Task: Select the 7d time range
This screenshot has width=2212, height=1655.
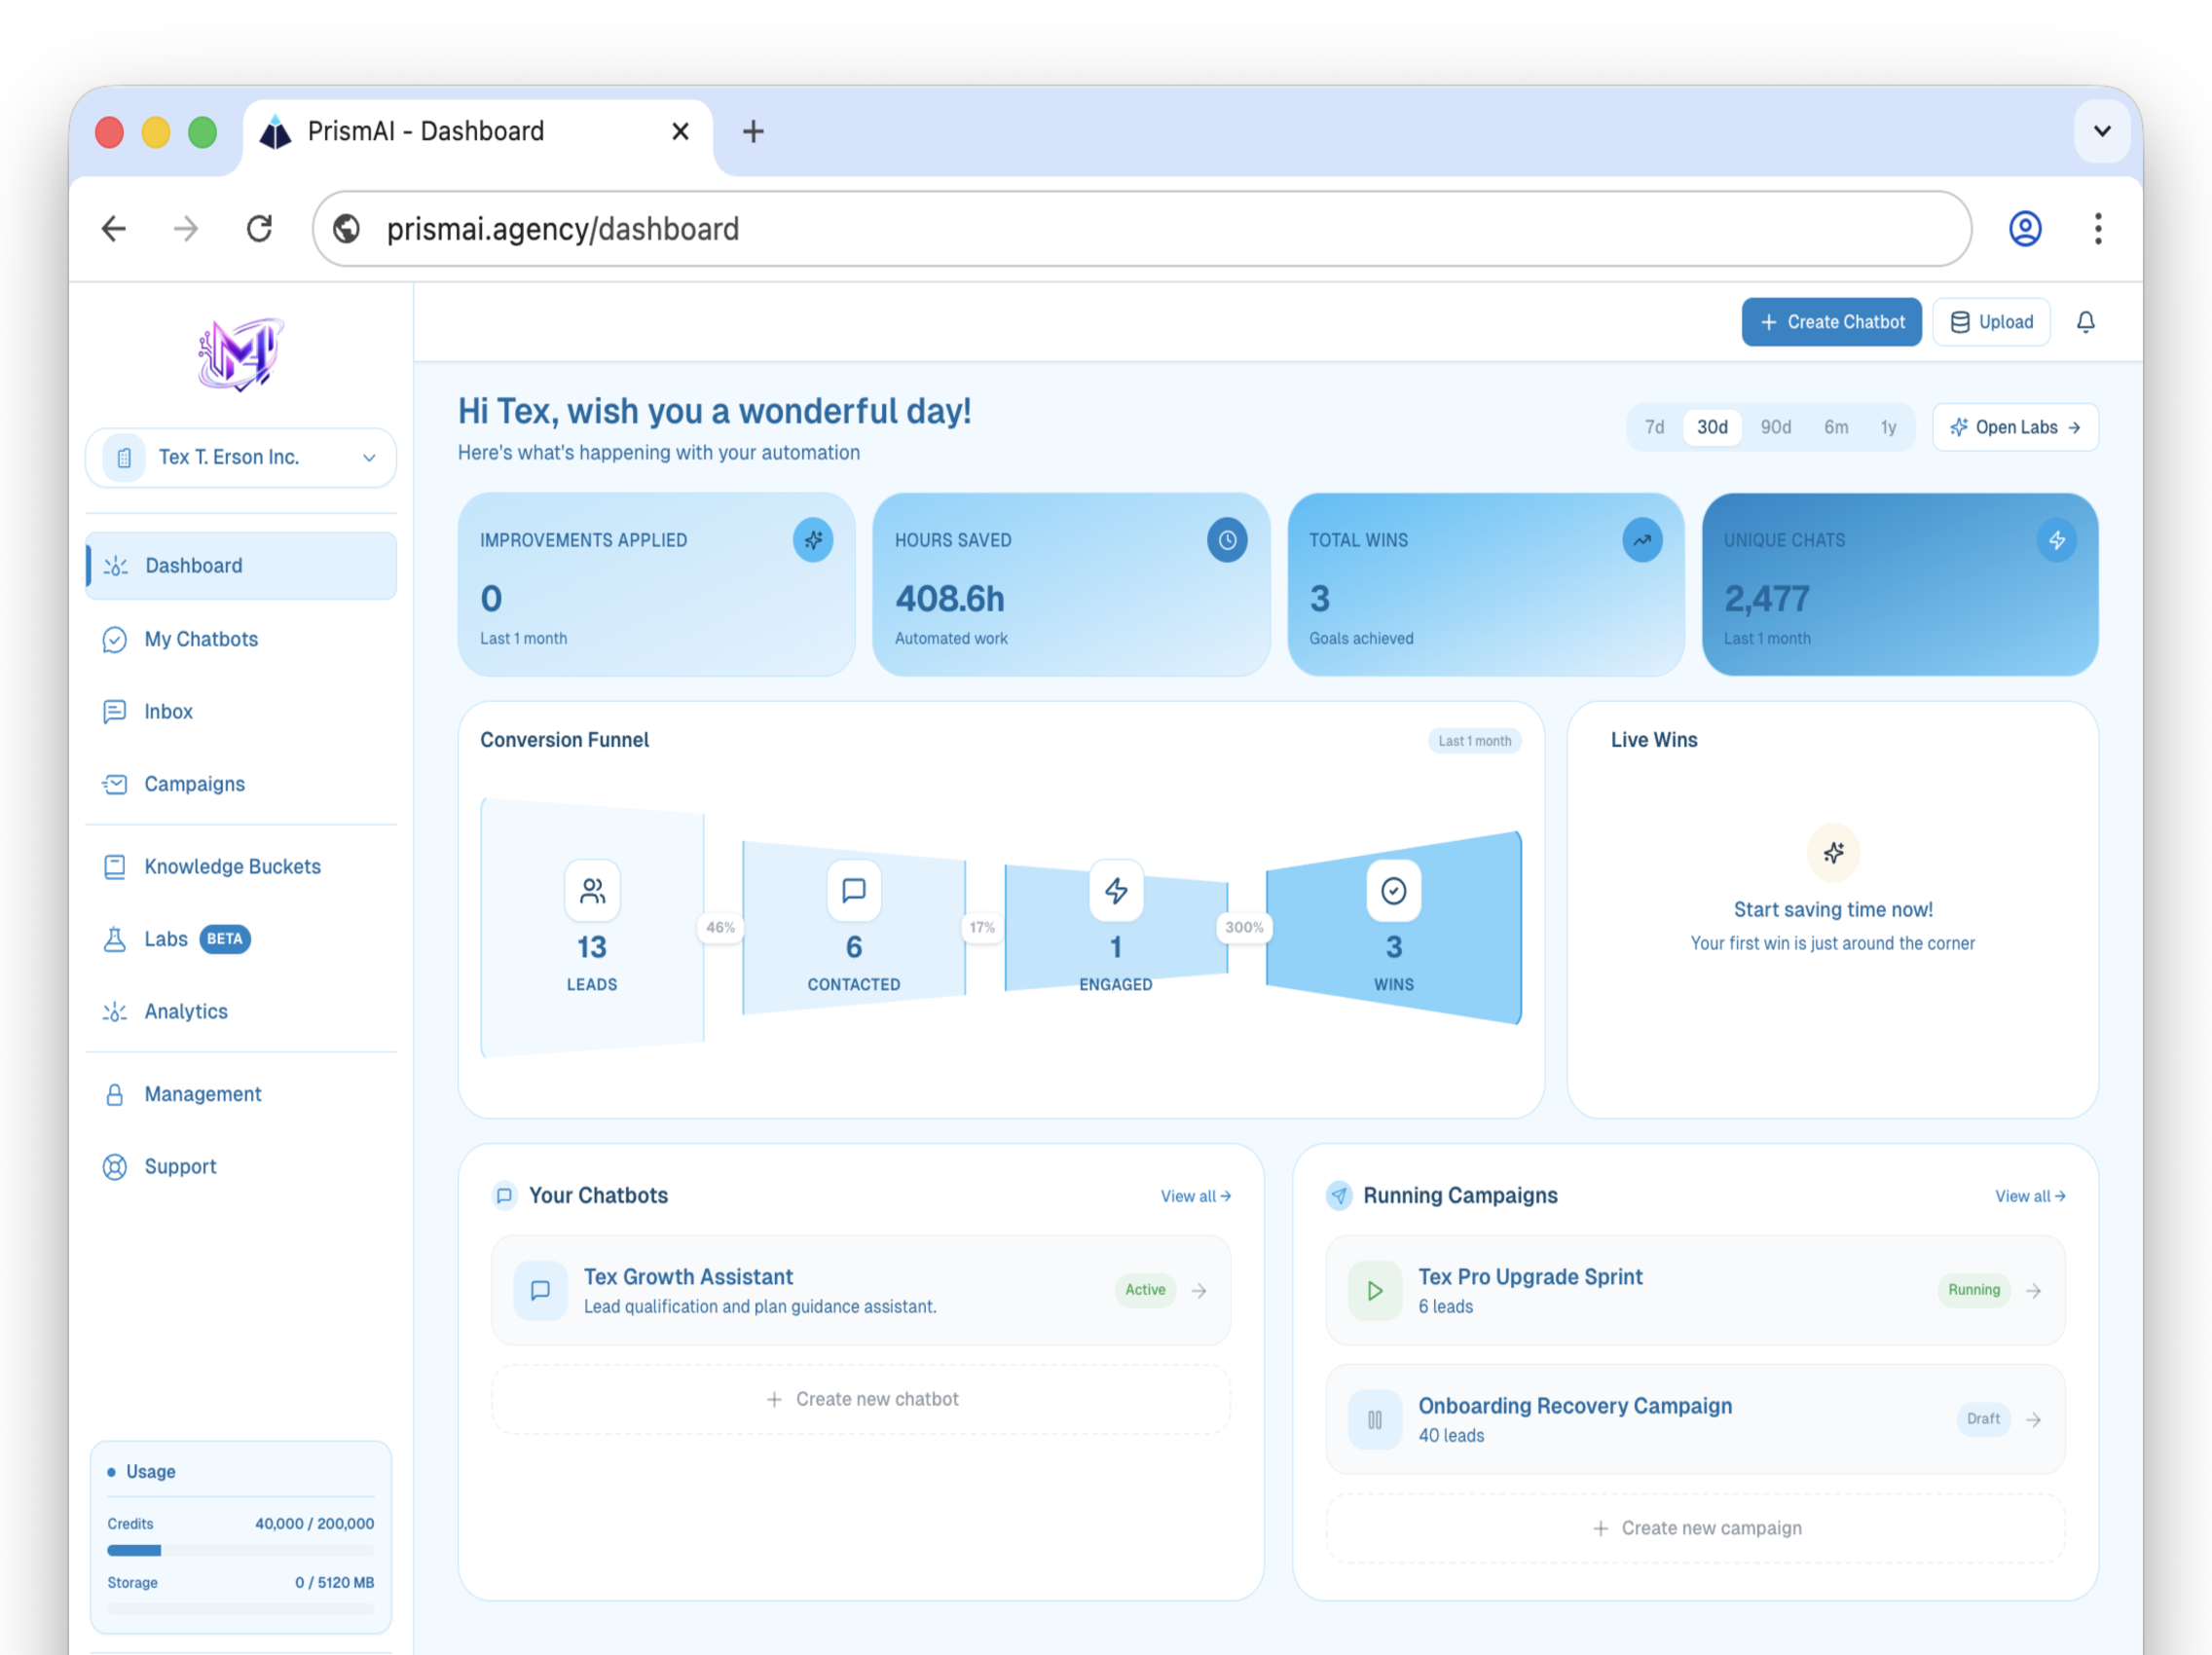Action: (x=1654, y=427)
